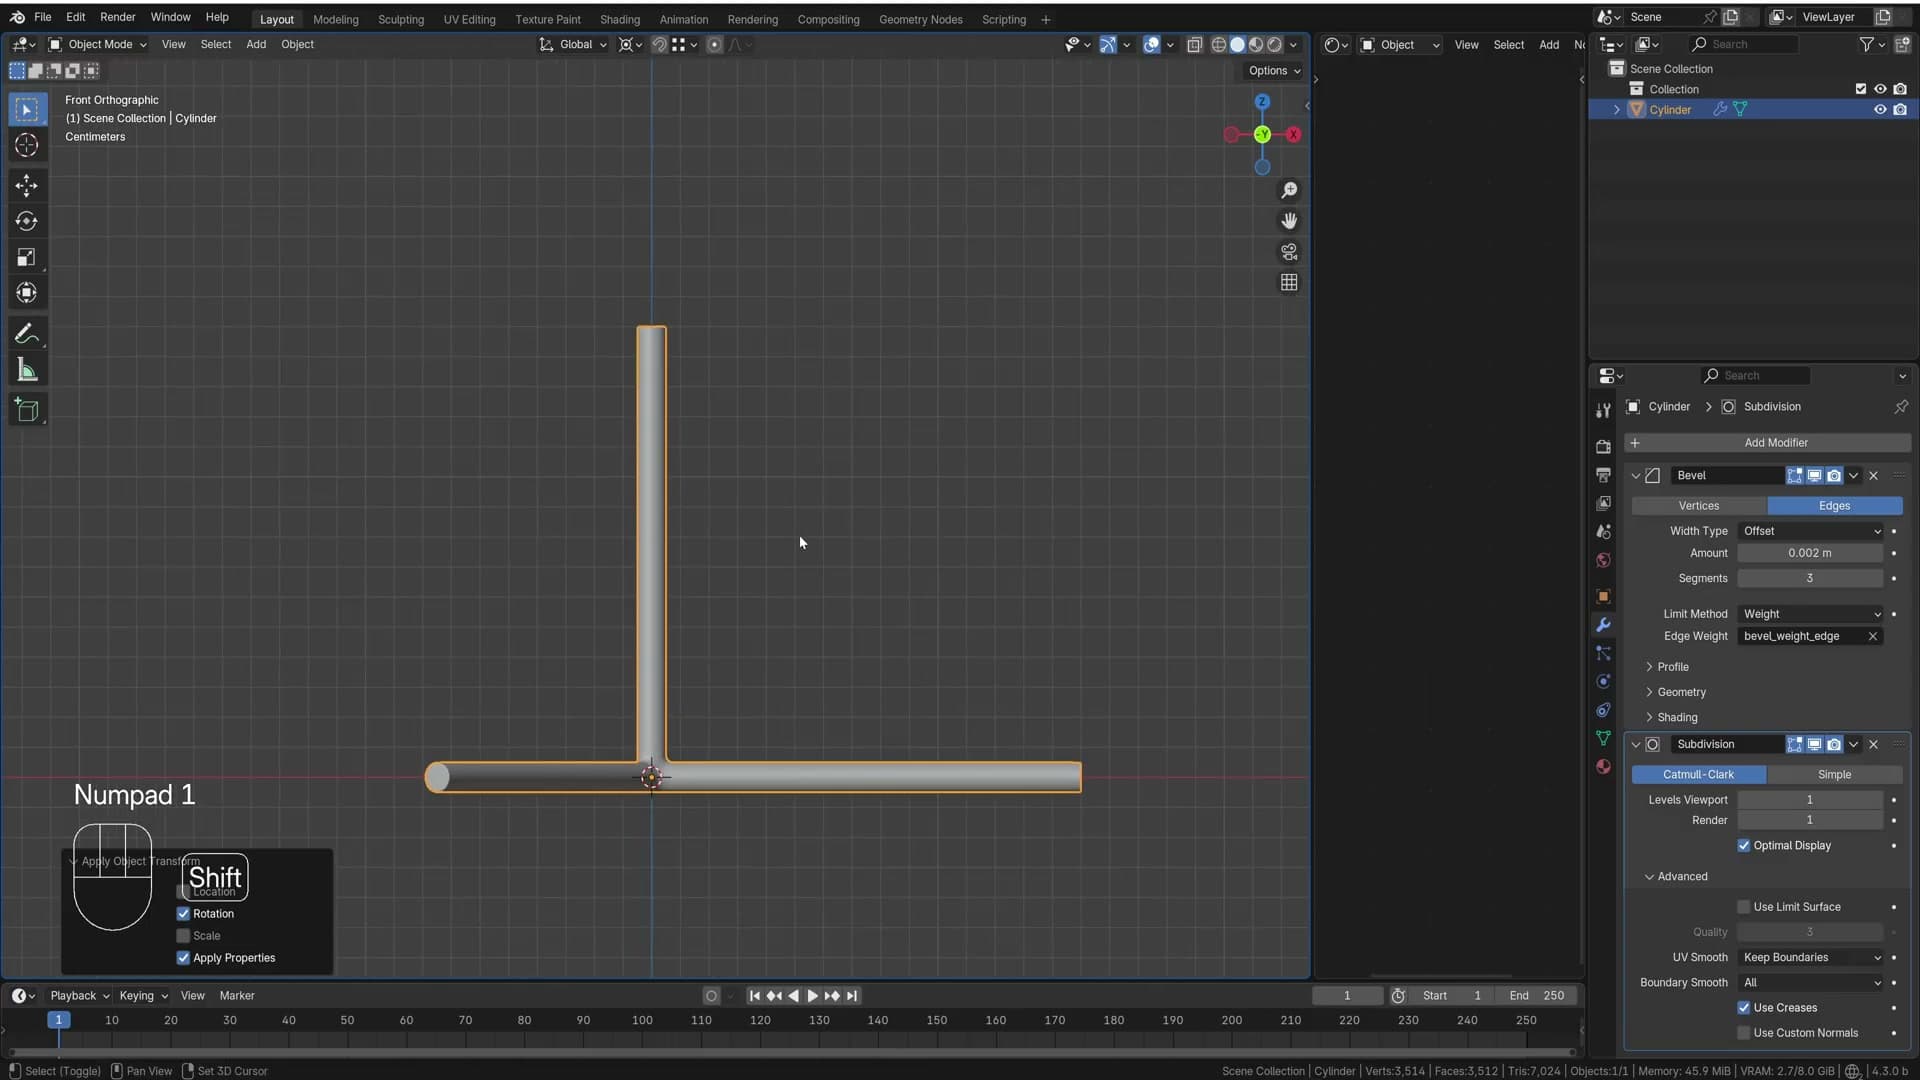The width and height of the screenshot is (1920, 1080).
Task: Open the Render properties tab icon
Action: 1603,446
